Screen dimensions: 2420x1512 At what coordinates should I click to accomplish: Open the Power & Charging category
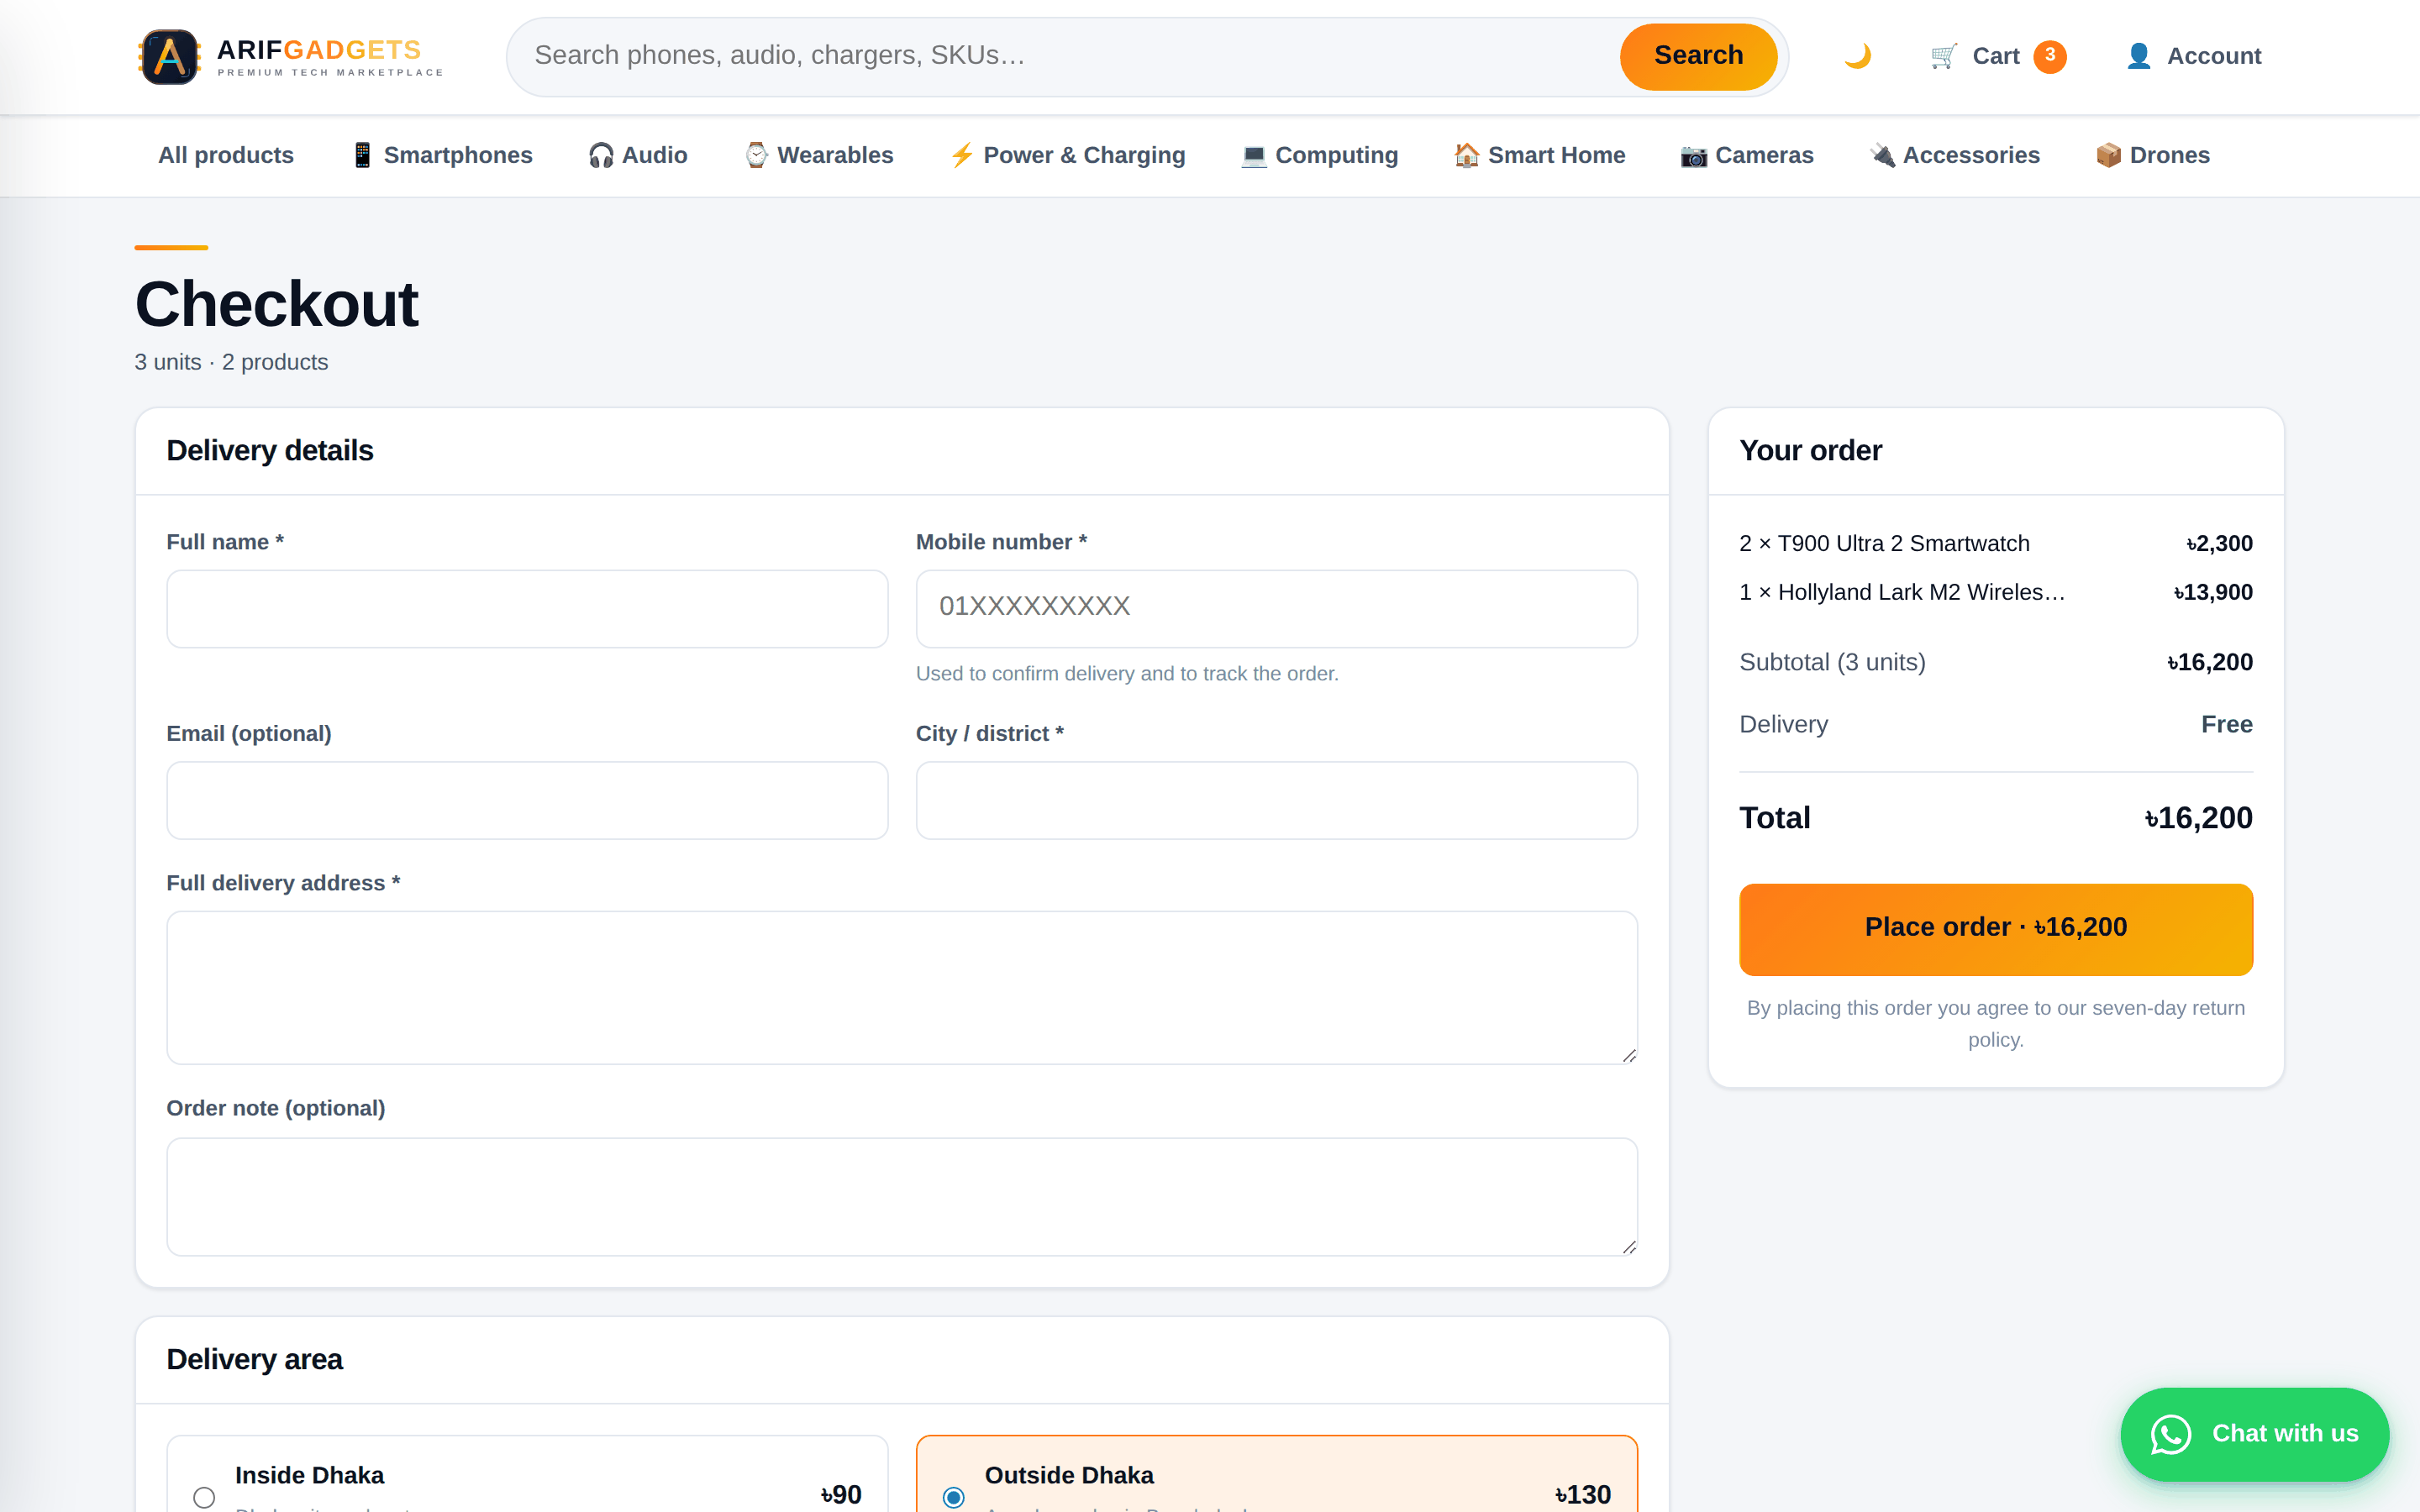coord(1068,155)
